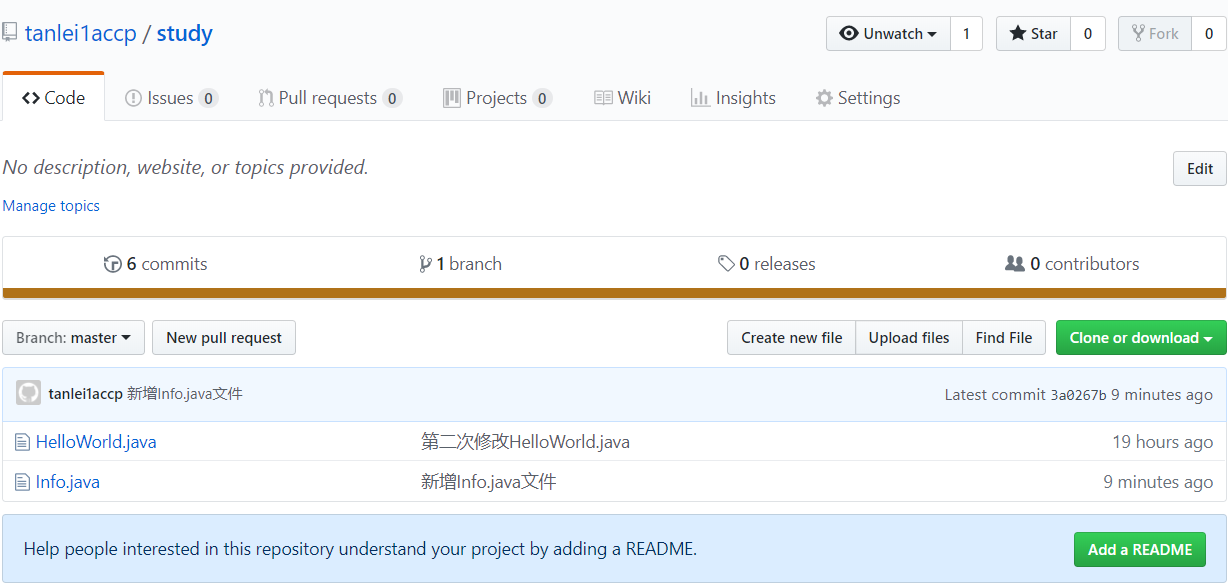Click the commit author name tanlei1accp
The height and width of the screenshot is (584, 1228).
[85, 394]
